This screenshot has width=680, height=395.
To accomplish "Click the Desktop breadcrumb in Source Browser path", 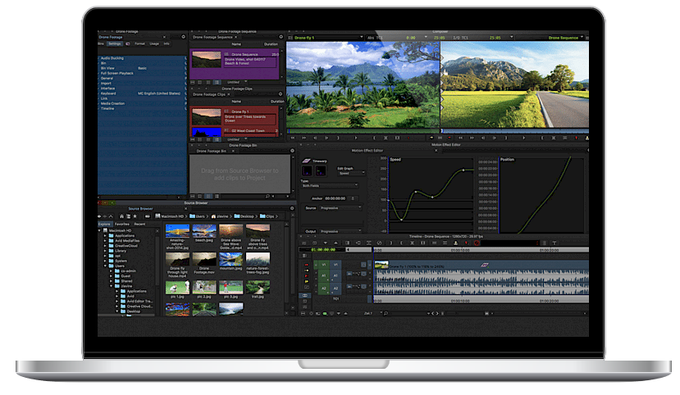I will [x=244, y=216].
